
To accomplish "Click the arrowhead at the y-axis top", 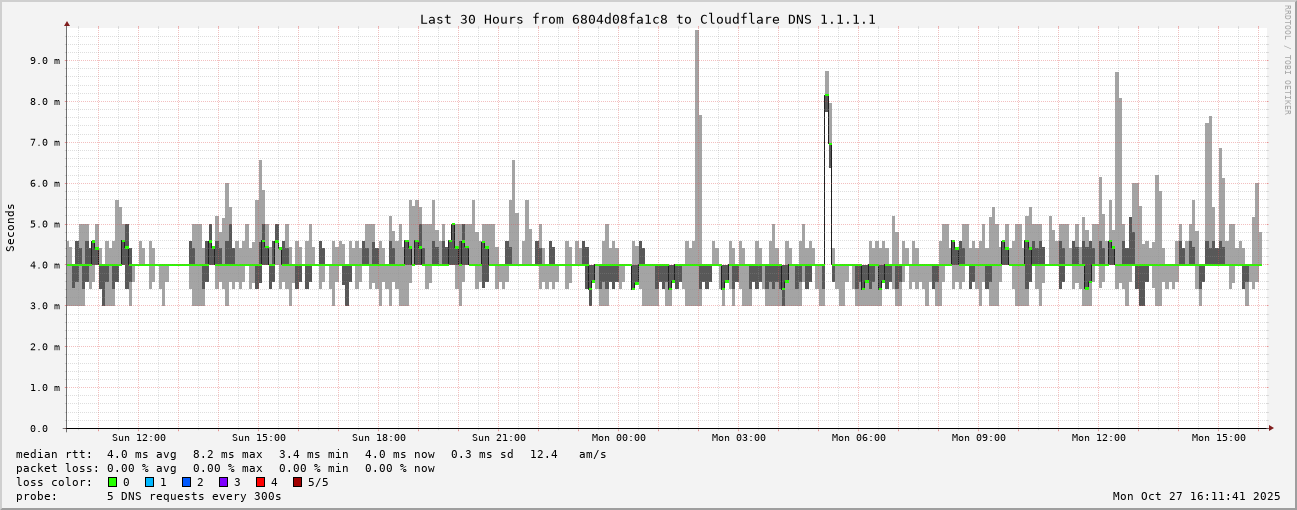I will [67, 23].
